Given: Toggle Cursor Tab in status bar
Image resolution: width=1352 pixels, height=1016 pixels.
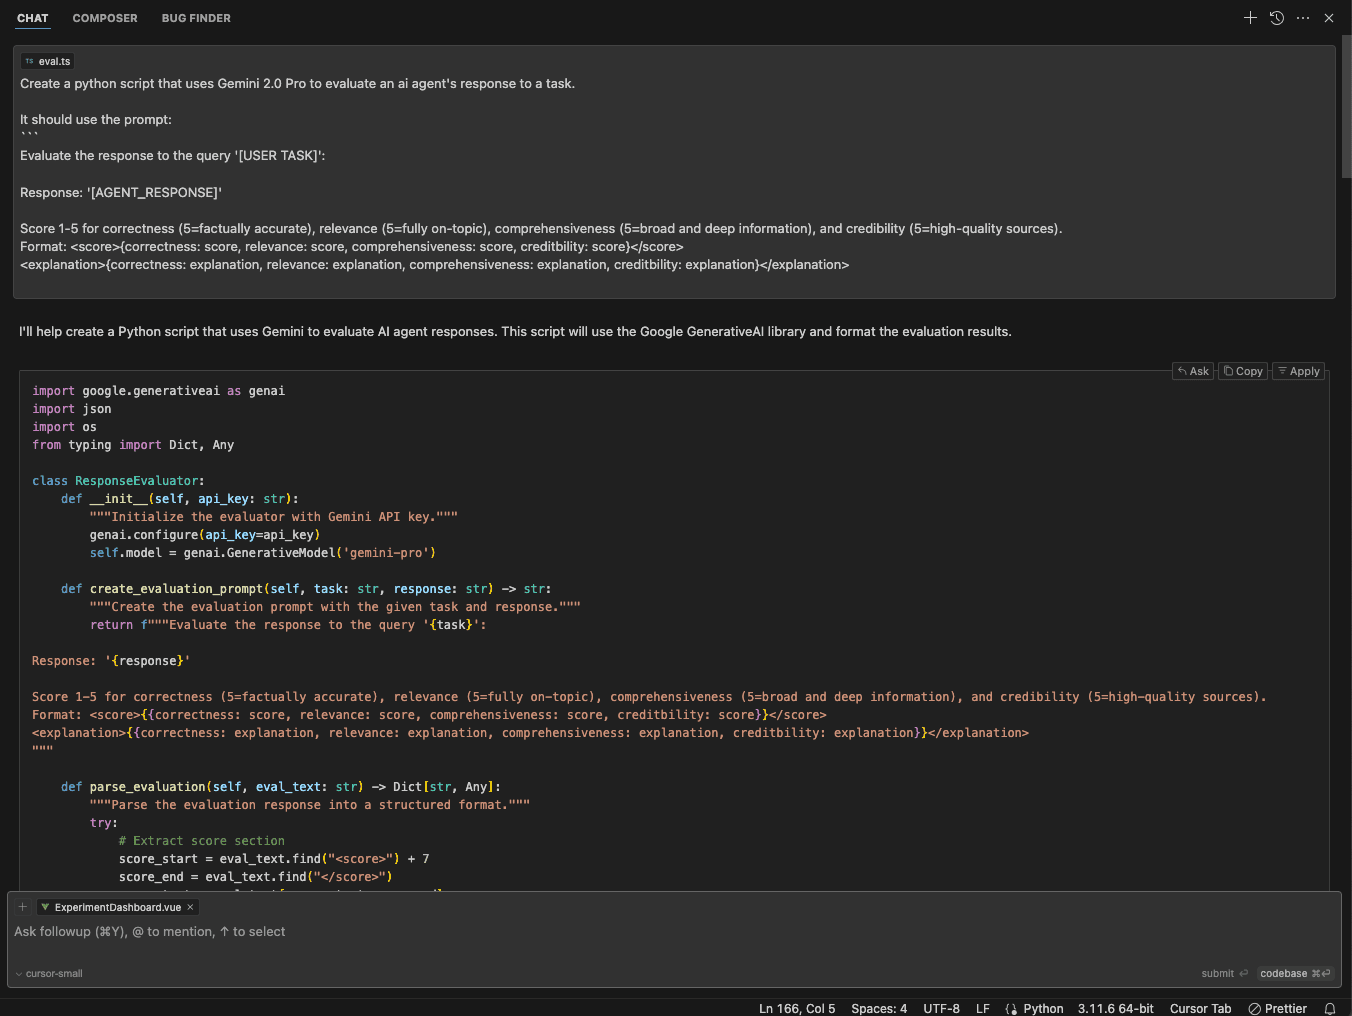Looking at the screenshot, I should point(1201,1008).
